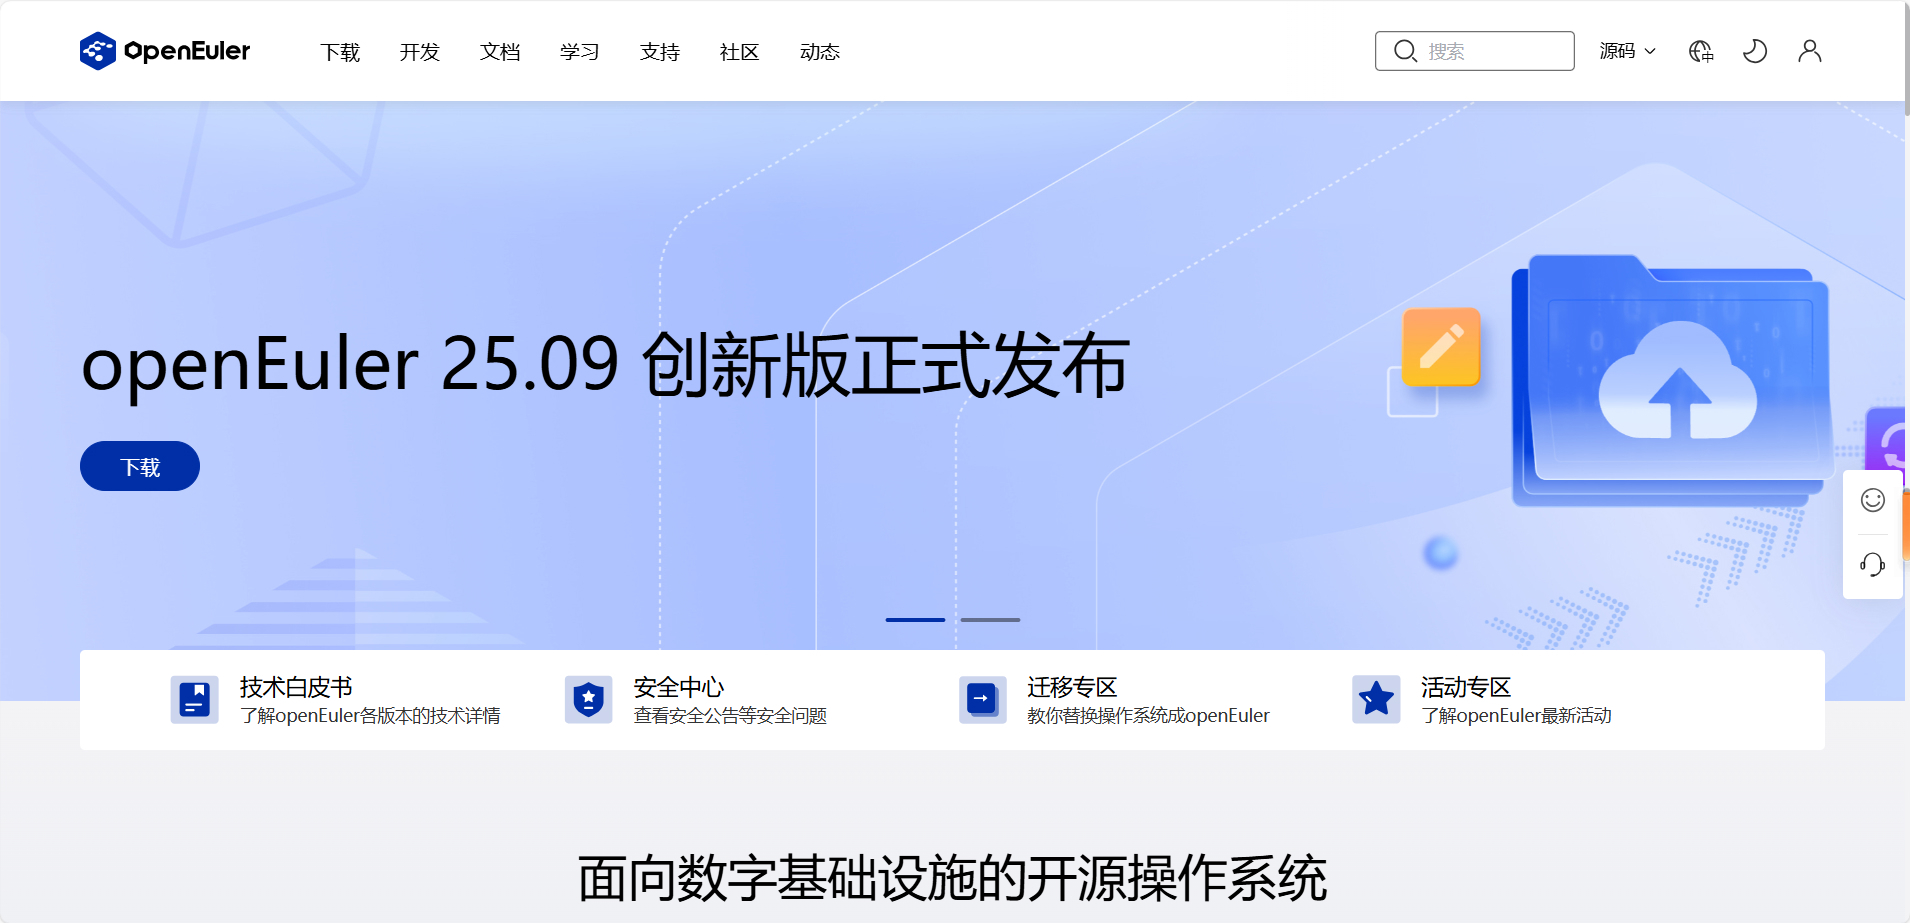The width and height of the screenshot is (1910, 923).
Task: Open the 社区 navigation menu
Action: (x=739, y=52)
